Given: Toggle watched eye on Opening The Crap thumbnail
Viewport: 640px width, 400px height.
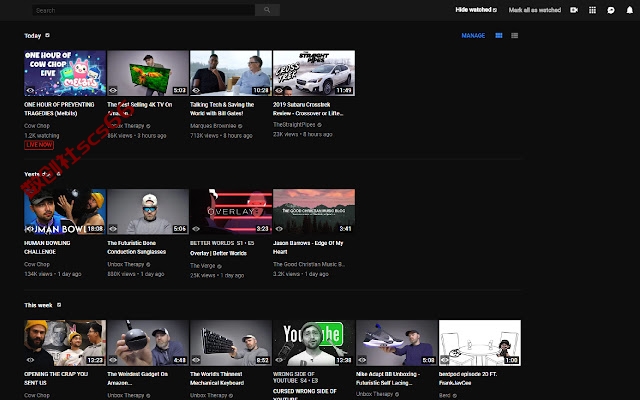Looking at the screenshot, I should point(31,360).
